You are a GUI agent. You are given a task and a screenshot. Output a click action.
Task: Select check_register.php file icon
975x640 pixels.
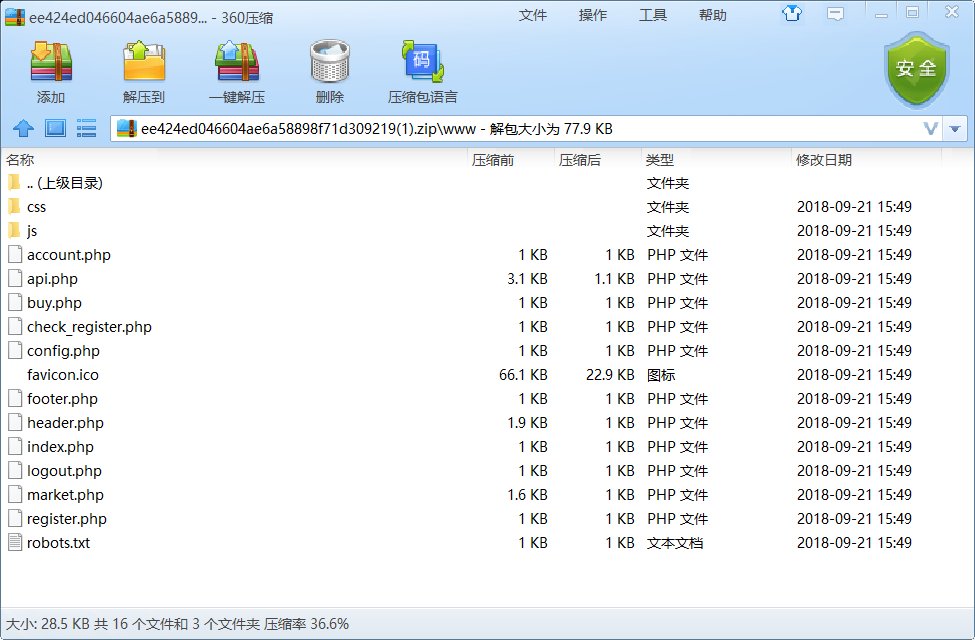pyautogui.click(x=15, y=327)
